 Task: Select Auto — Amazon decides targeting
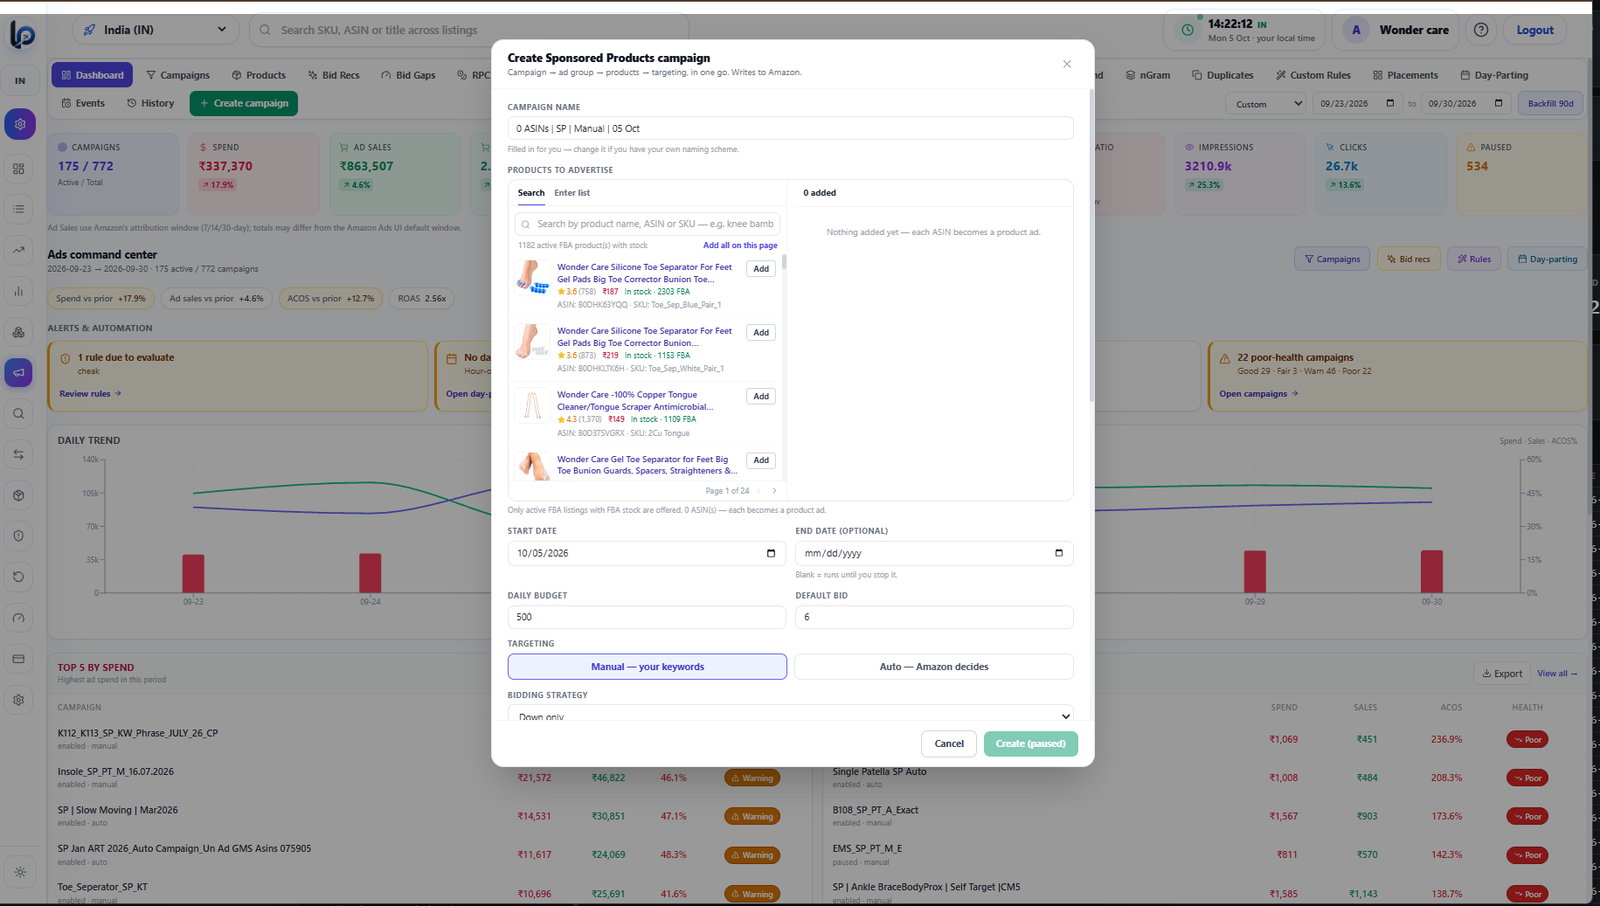pyautogui.click(x=934, y=667)
